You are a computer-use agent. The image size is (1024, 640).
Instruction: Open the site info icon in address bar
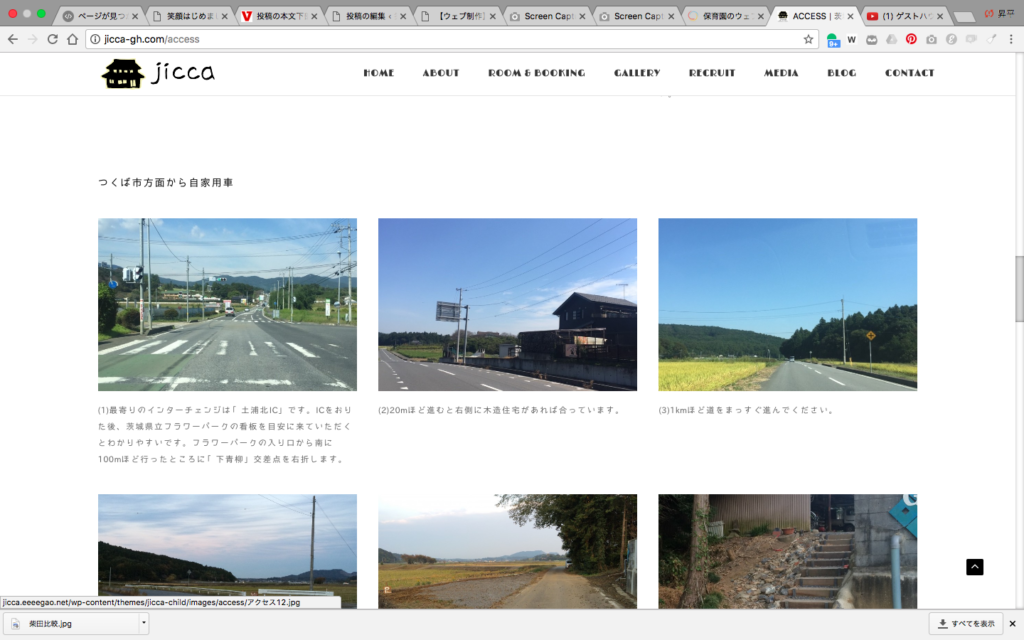coord(95,39)
